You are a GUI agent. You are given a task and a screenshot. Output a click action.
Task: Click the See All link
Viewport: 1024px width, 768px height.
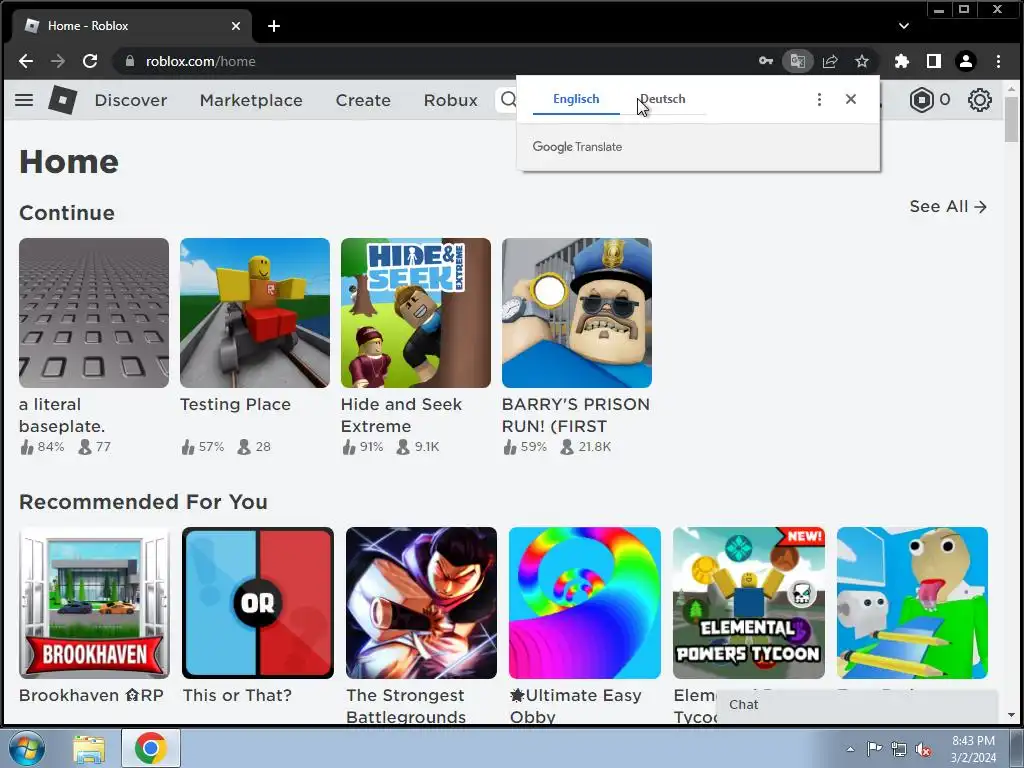(x=948, y=206)
